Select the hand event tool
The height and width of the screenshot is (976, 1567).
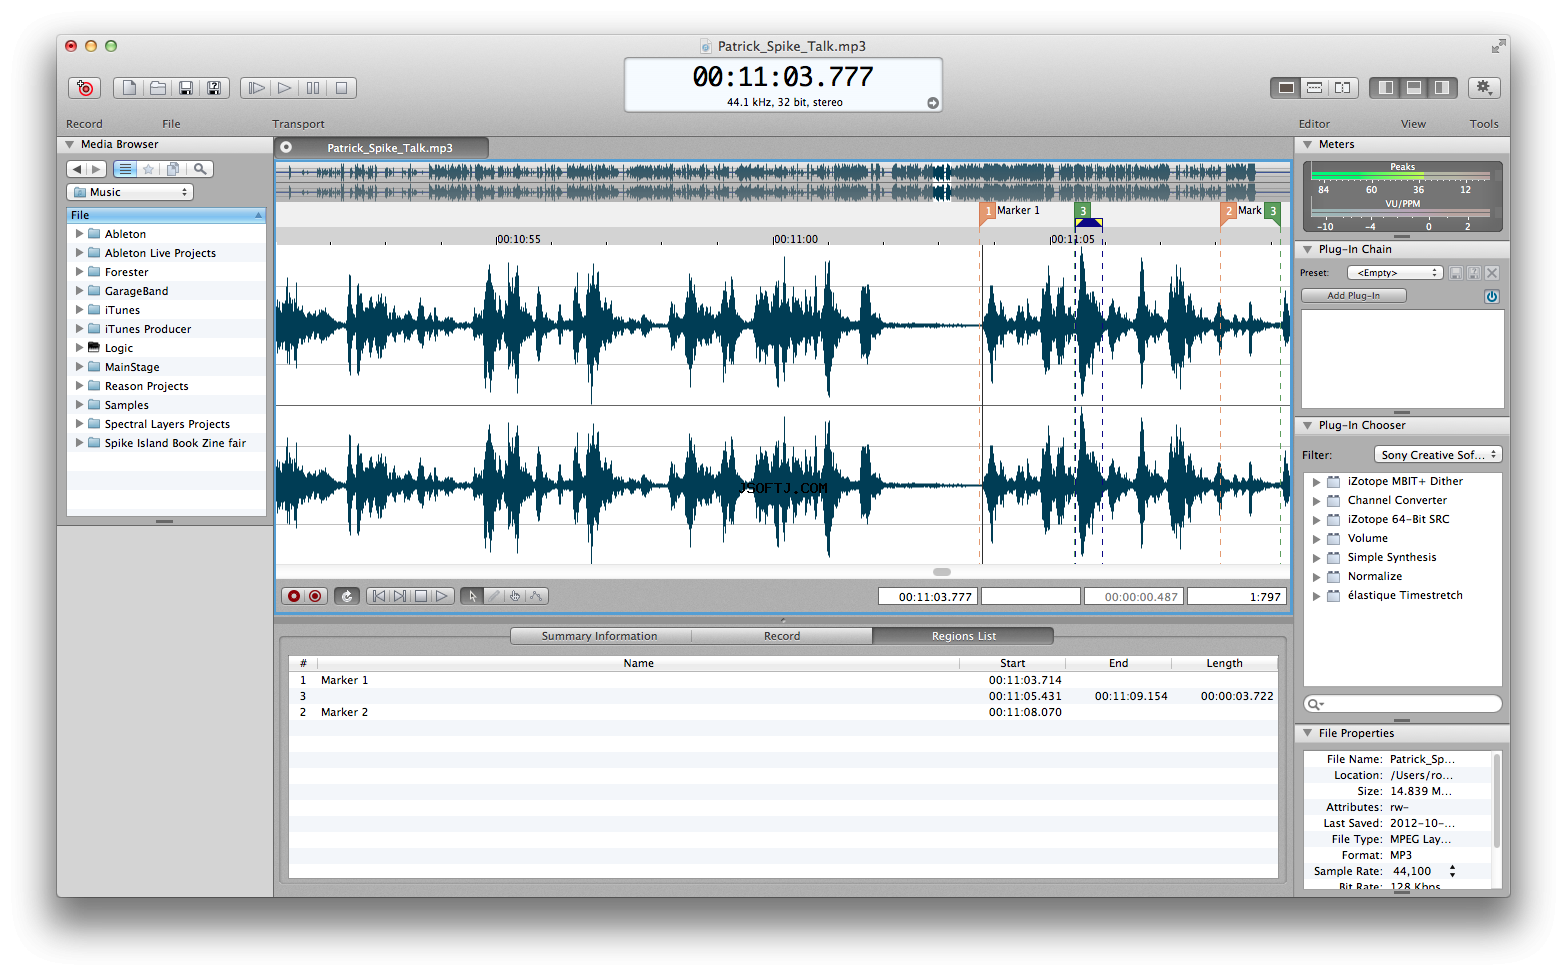point(515,596)
